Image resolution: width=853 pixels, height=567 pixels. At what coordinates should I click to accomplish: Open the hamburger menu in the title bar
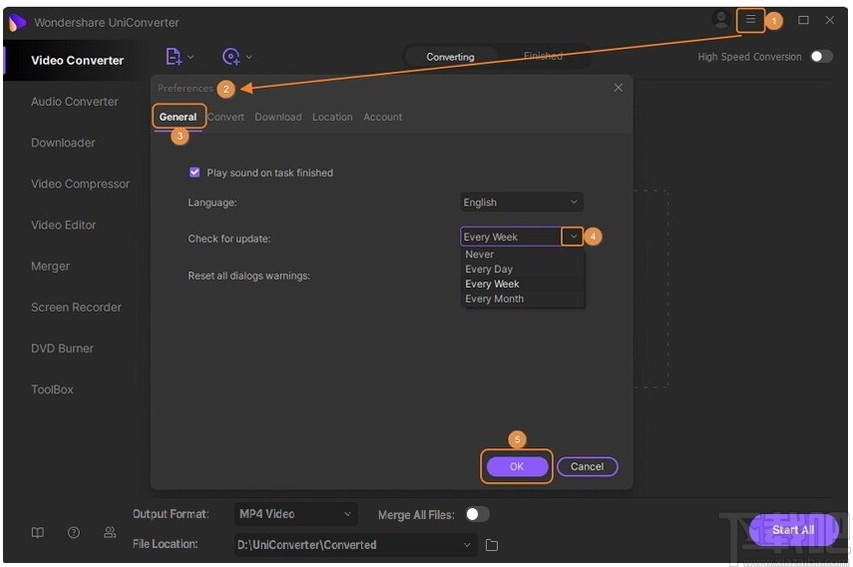(x=751, y=20)
